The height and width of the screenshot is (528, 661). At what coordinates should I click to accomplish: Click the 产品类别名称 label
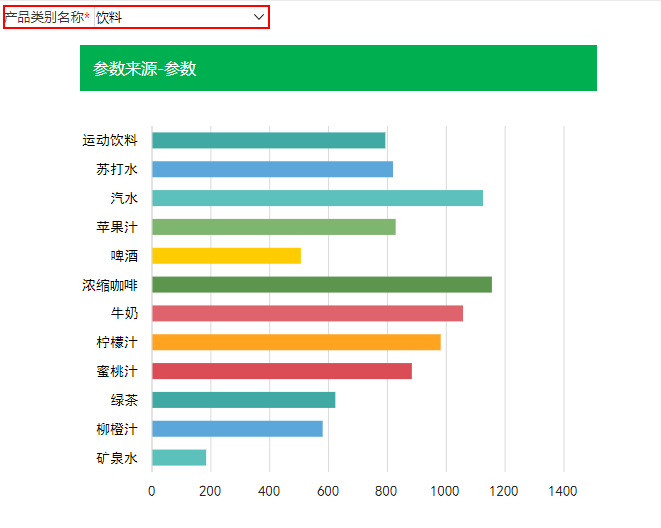[x=47, y=17]
